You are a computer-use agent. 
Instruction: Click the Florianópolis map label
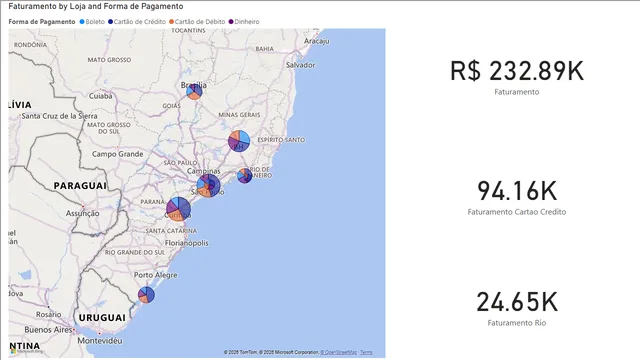187,243
